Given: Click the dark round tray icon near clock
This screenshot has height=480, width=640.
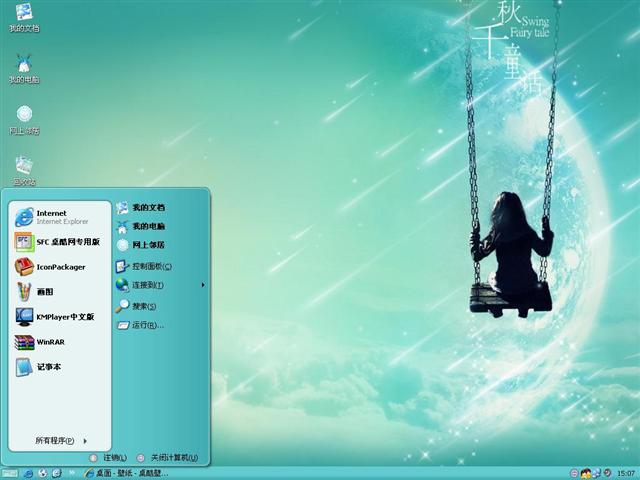Looking at the screenshot, I should 607,473.
